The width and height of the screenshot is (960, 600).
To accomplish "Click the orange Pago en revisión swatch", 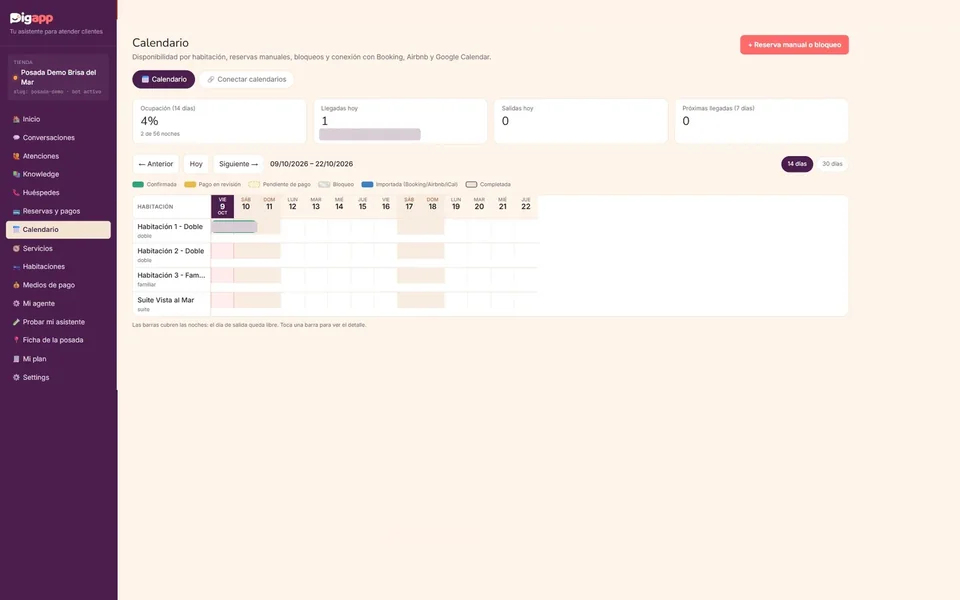I will tap(190, 184).
